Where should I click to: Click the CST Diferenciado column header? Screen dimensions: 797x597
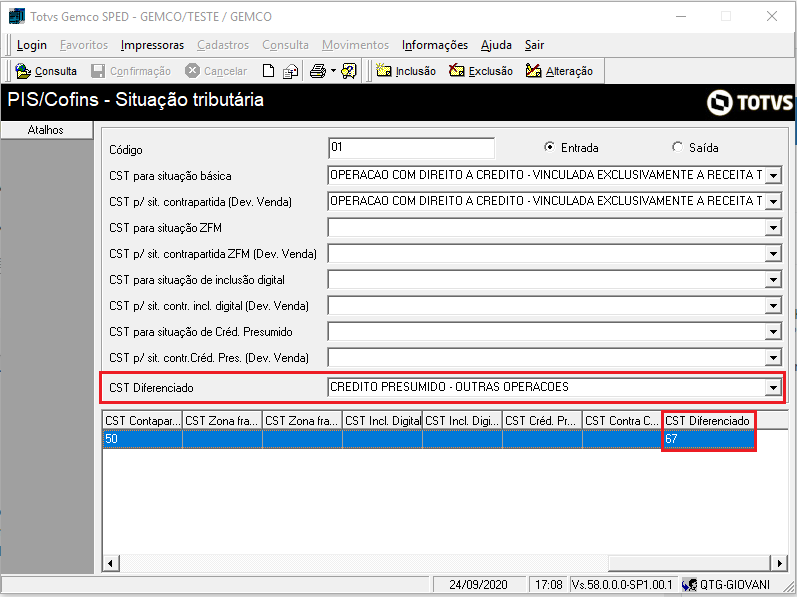tap(708, 421)
